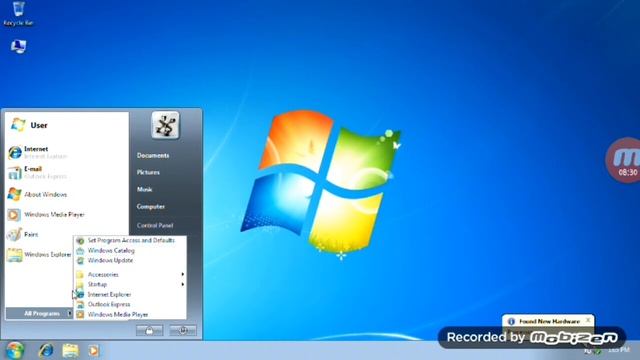The height and width of the screenshot is (360, 640).
Task: Open the Recycle Bin desktop icon
Action: pos(18,14)
